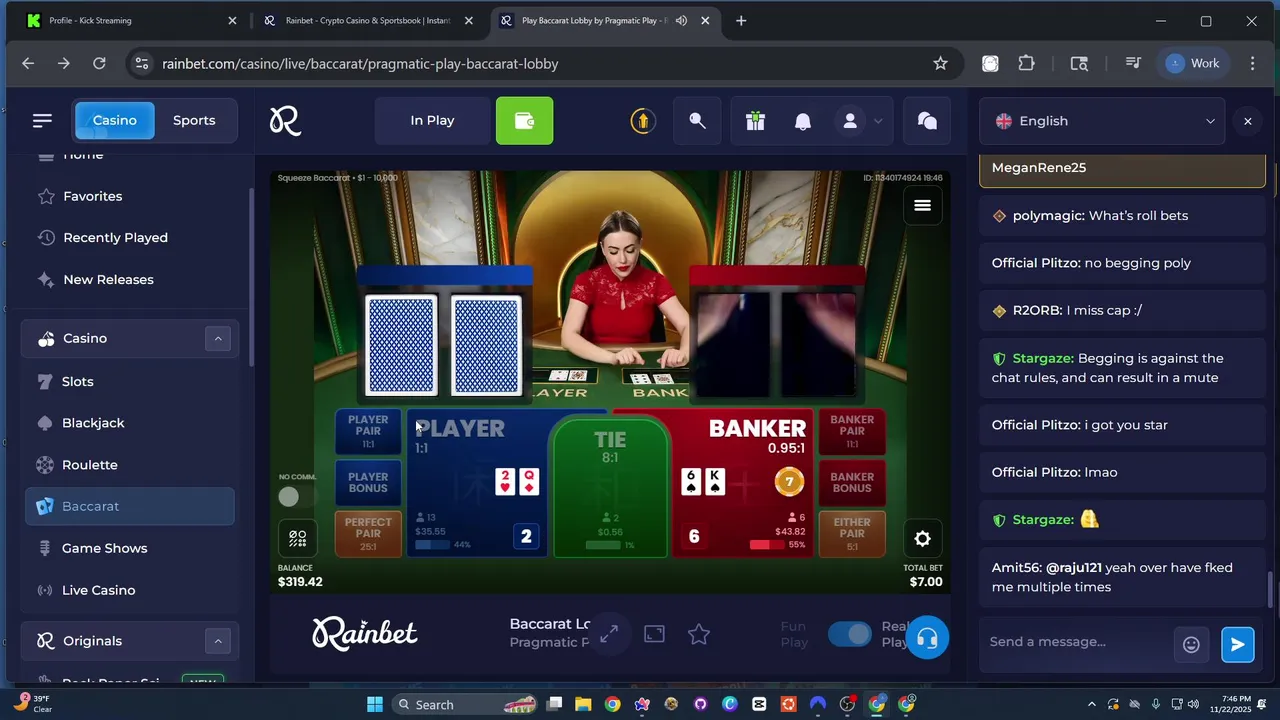Click the In Play button
Image resolution: width=1280 pixels, height=720 pixels.
pyautogui.click(x=432, y=121)
